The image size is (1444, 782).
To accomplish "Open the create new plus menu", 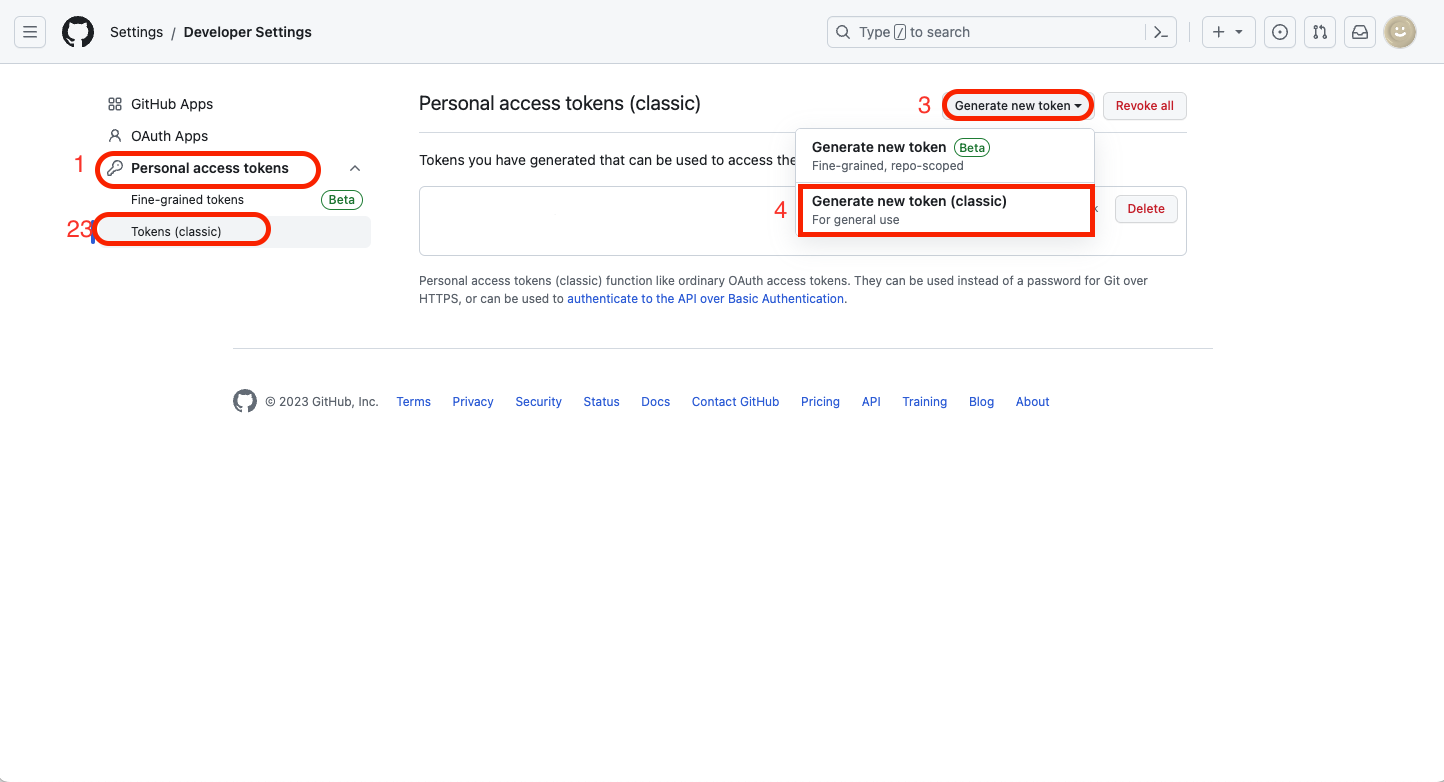I will click(1228, 32).
